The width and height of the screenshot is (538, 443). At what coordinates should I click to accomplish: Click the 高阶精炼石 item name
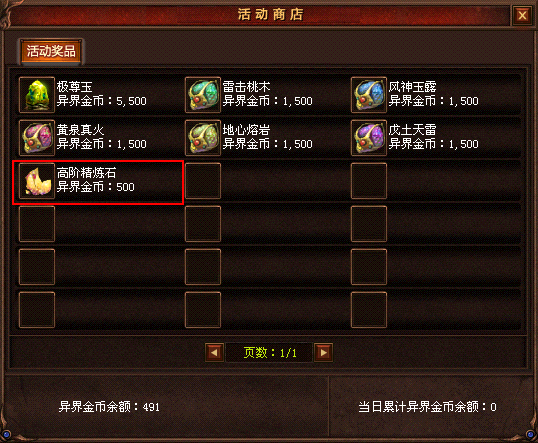[86, 173]
